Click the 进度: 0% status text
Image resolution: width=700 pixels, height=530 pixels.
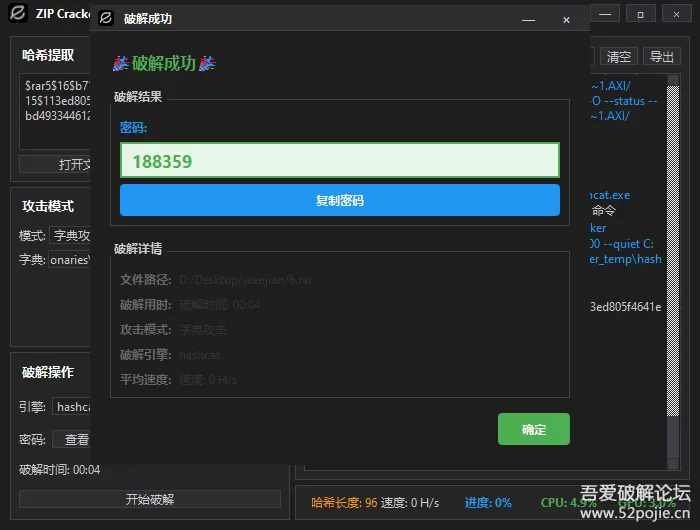(x=488, y=503)
